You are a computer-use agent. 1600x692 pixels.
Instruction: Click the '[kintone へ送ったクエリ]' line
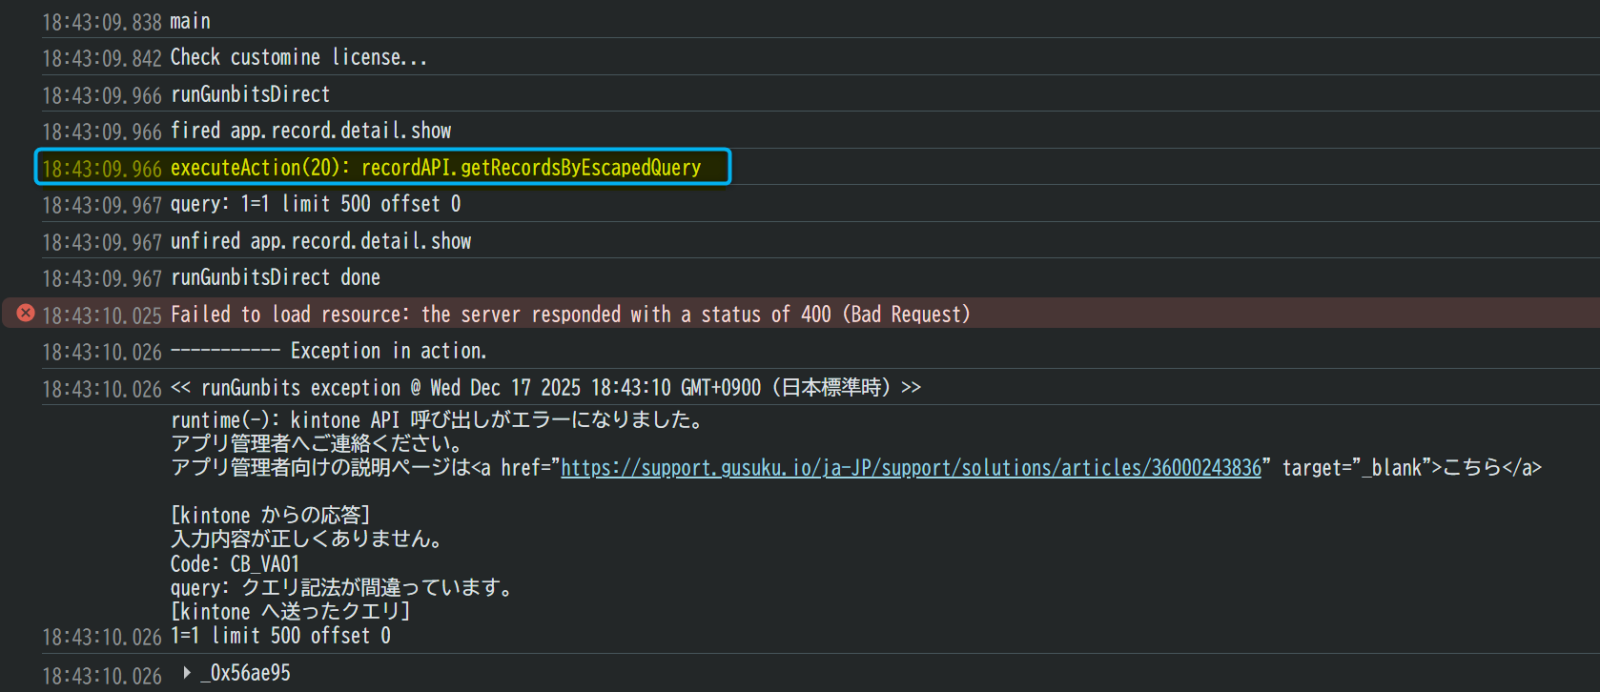pyautogui.click(x=290, y=612)
